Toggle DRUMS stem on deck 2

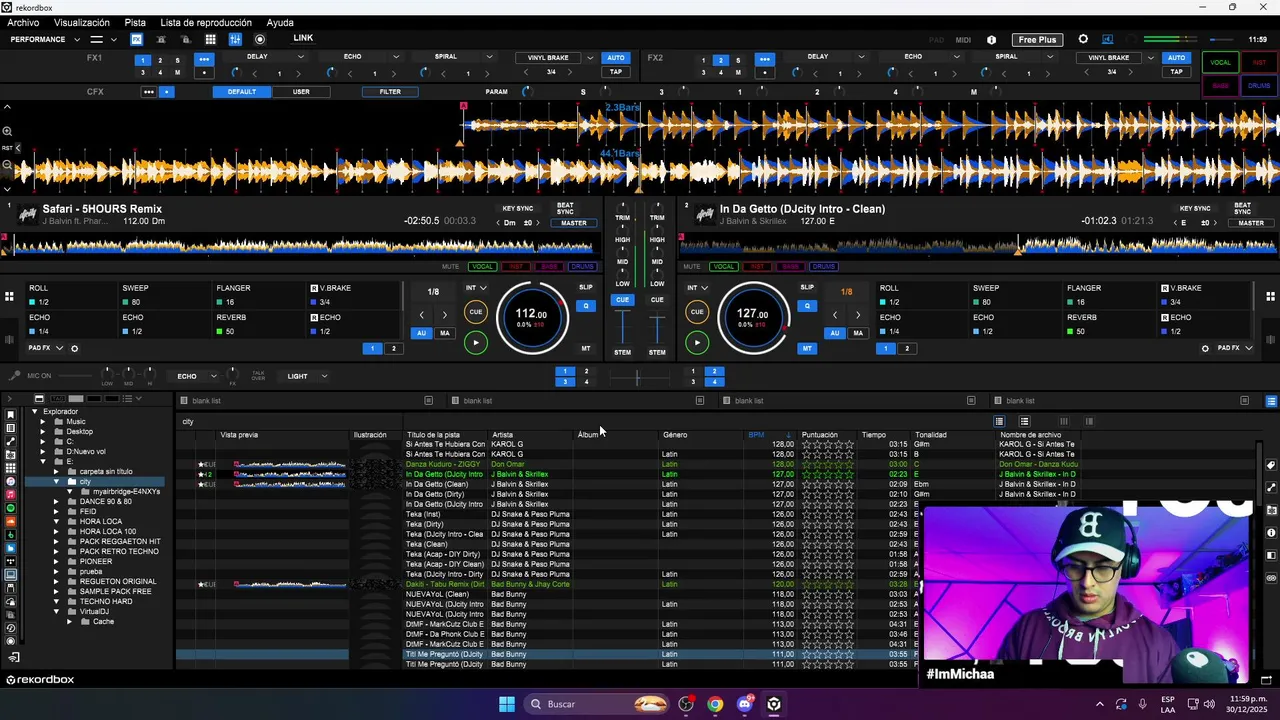click(x=823, y=266)
